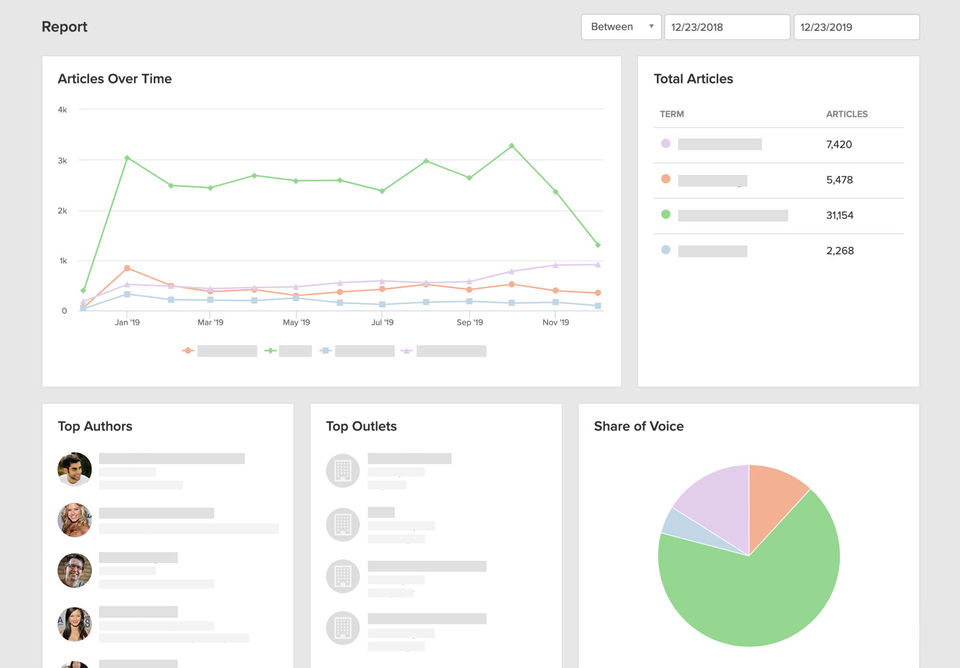Select the 2,268 articles count

(840, 251)
